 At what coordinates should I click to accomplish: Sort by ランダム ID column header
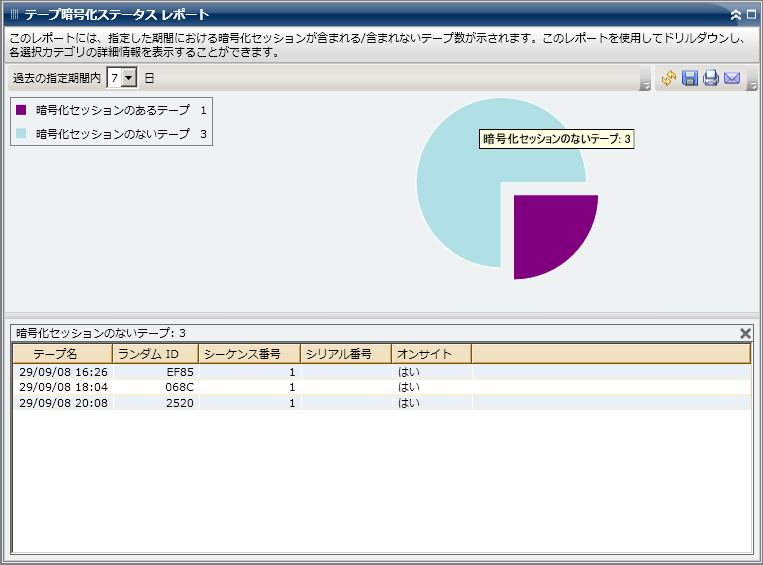[154, 354]
